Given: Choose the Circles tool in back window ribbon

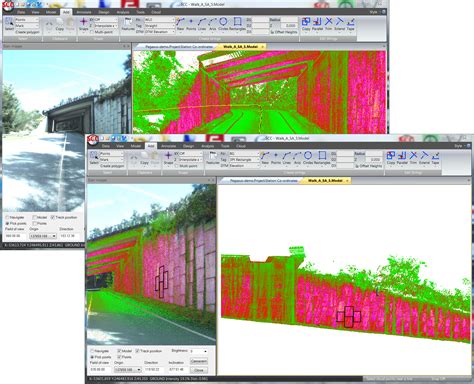Looking at the screenshot, I should point(223,24).
